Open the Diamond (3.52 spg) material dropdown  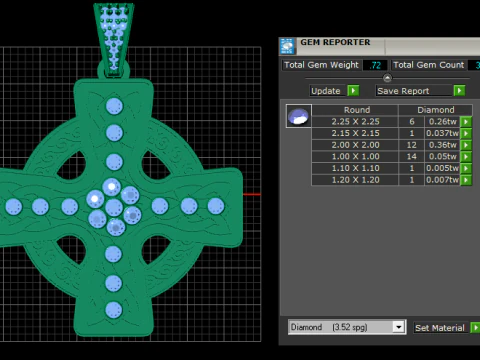(399, 327)
